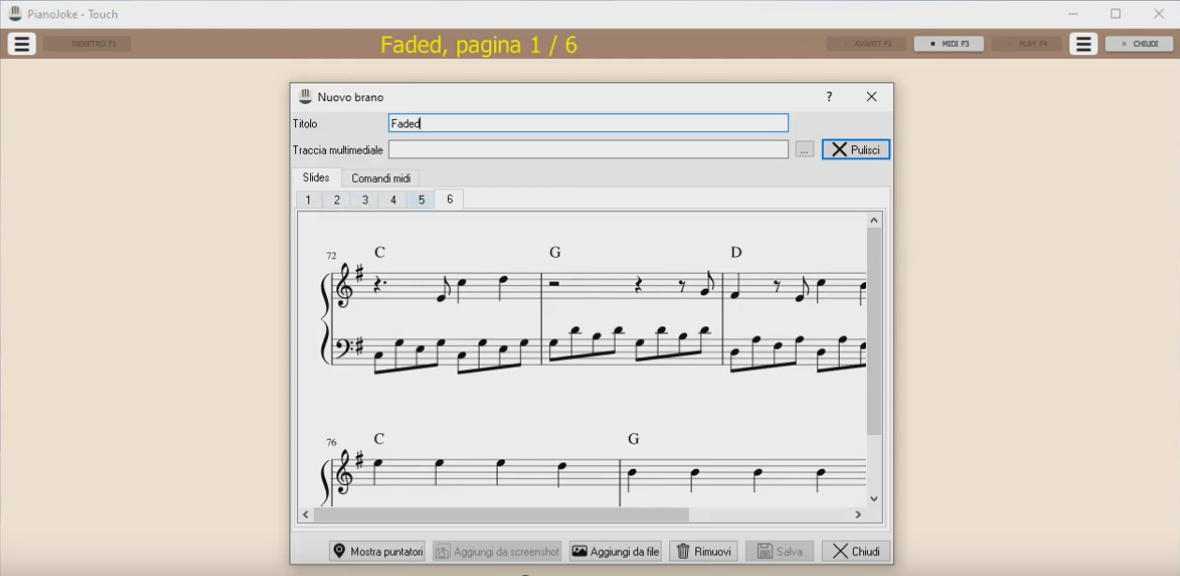Click the Rimuovi button
Viewport: 1180px width, 576px height.
tap(704, 551)
